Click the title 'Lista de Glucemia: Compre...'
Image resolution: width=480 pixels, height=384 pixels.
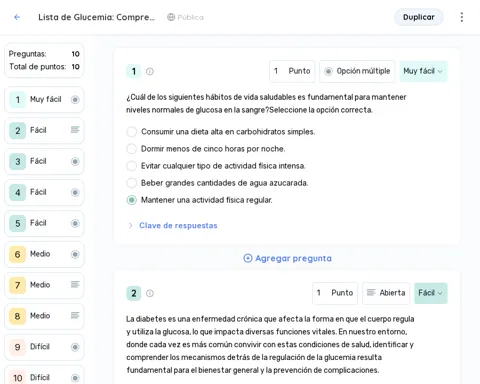[96, 17]
